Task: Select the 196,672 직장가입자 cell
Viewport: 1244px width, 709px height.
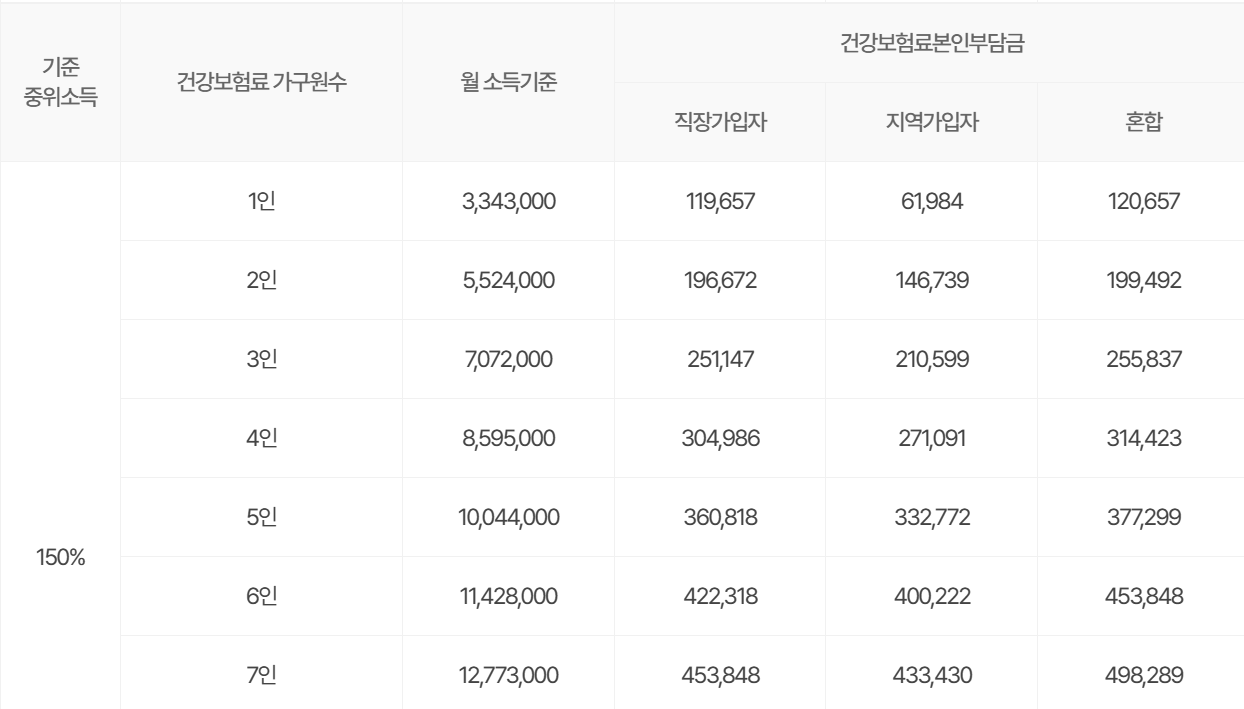Action: pyautogui.click(x=722, y=281)
